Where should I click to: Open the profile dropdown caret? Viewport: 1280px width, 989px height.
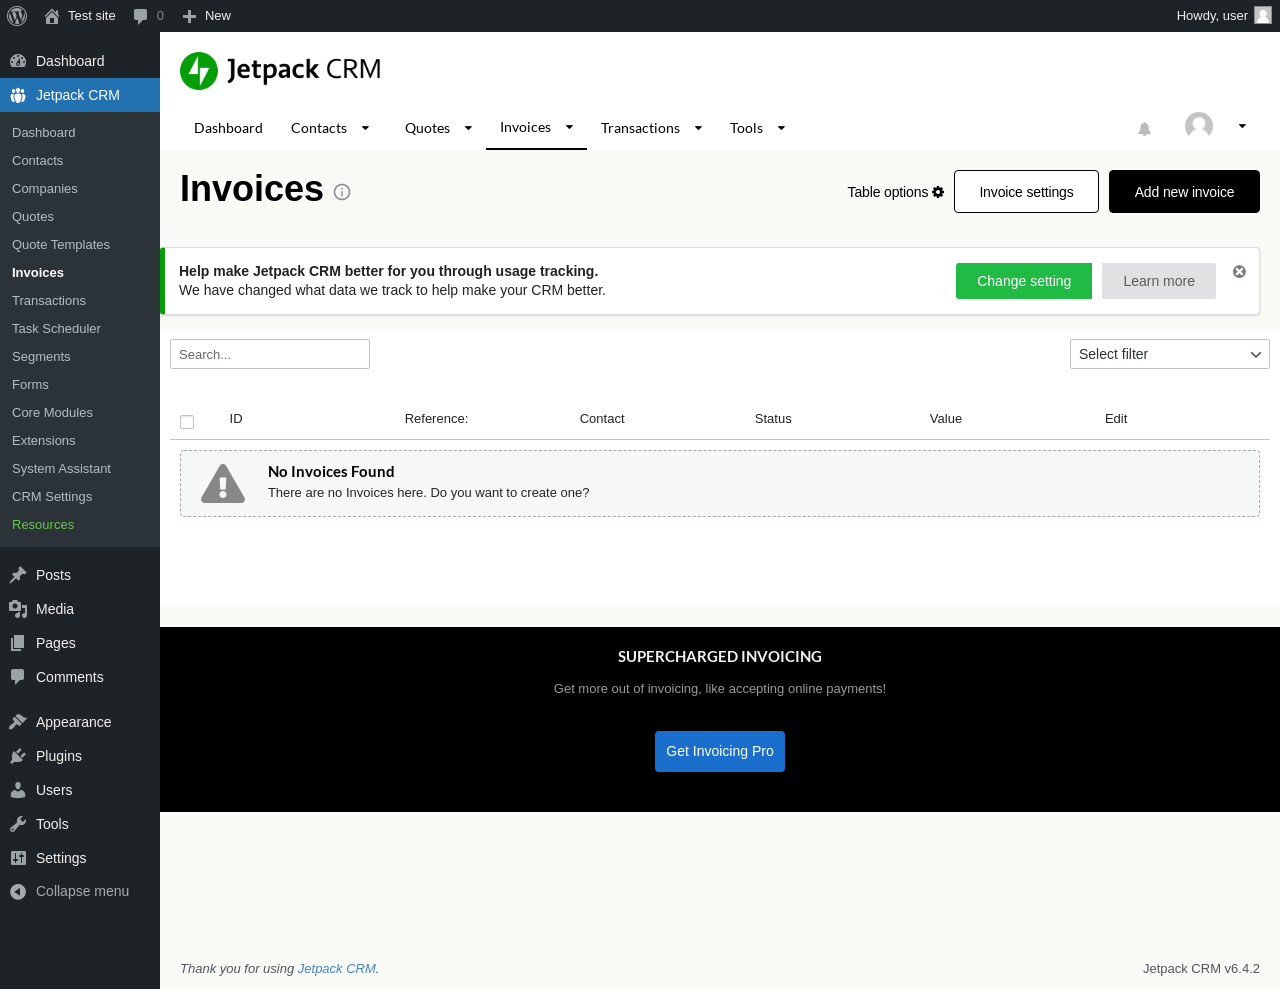1242,126
